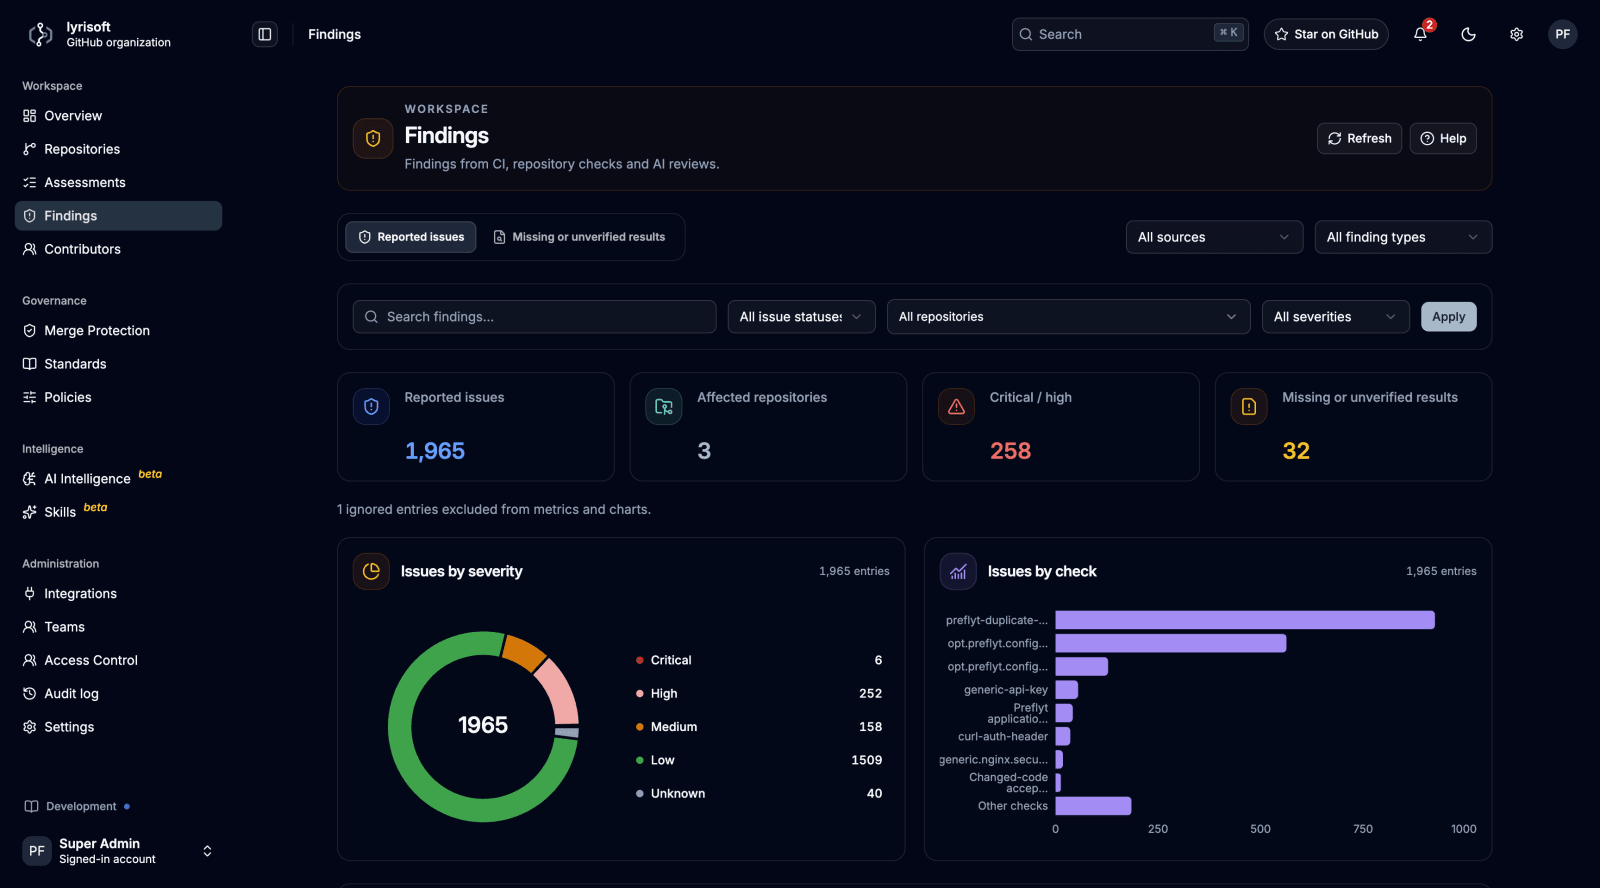Image resolution: width=1600 pixels, height=888 pixels.
Task: Open notifications bell icon
Action: [x=1420, y=34]
